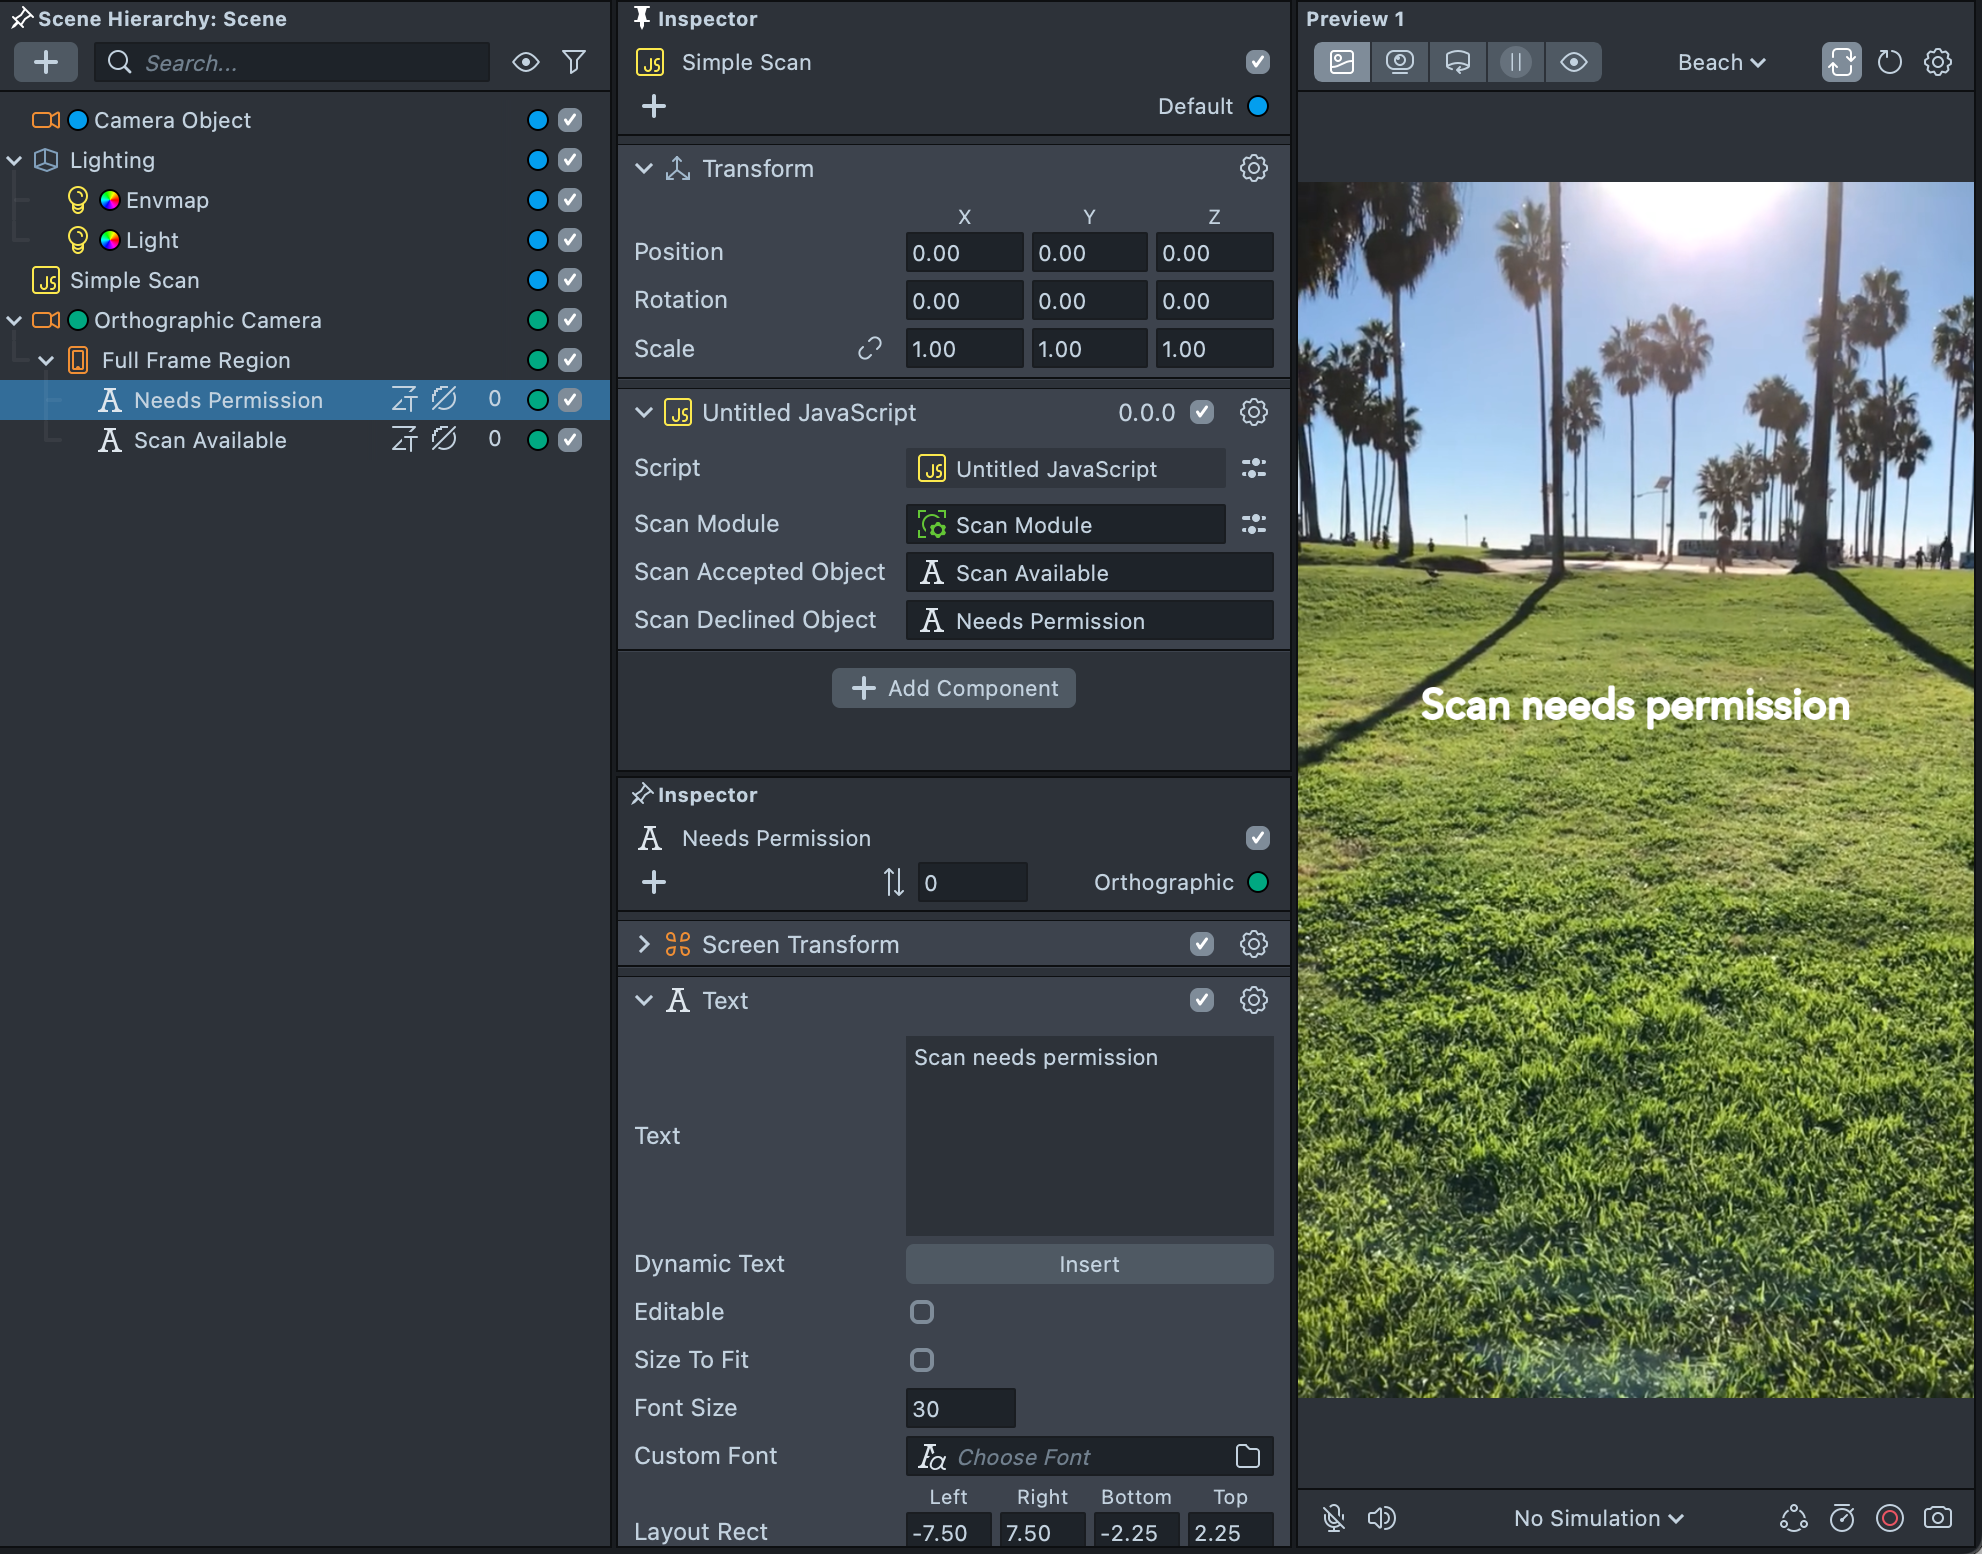Click the hierarchy filter funnel icon
This screenshot has height=1554, width=1982.
click(574, 62)
